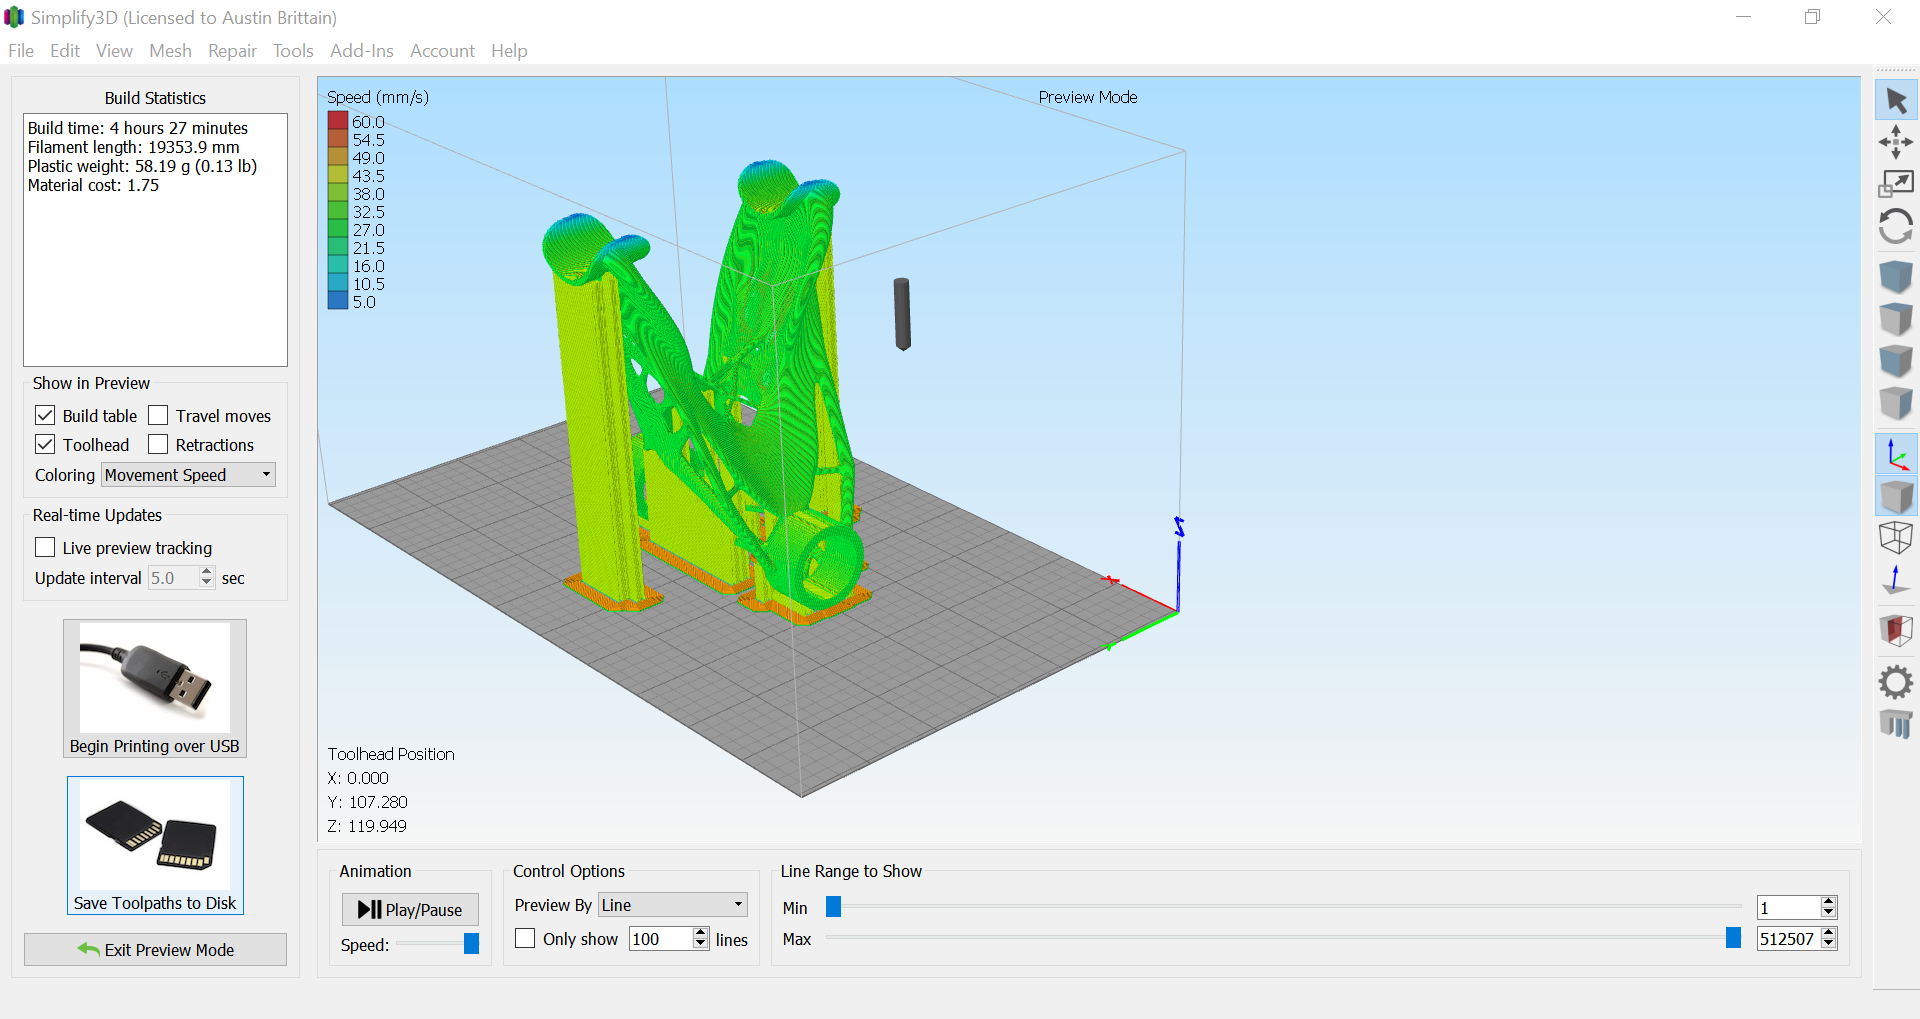Toggle wireframe rendering icon
Viewport: 1920px width, 1019px height.
pyautogui.click(x=1896, y=538)
